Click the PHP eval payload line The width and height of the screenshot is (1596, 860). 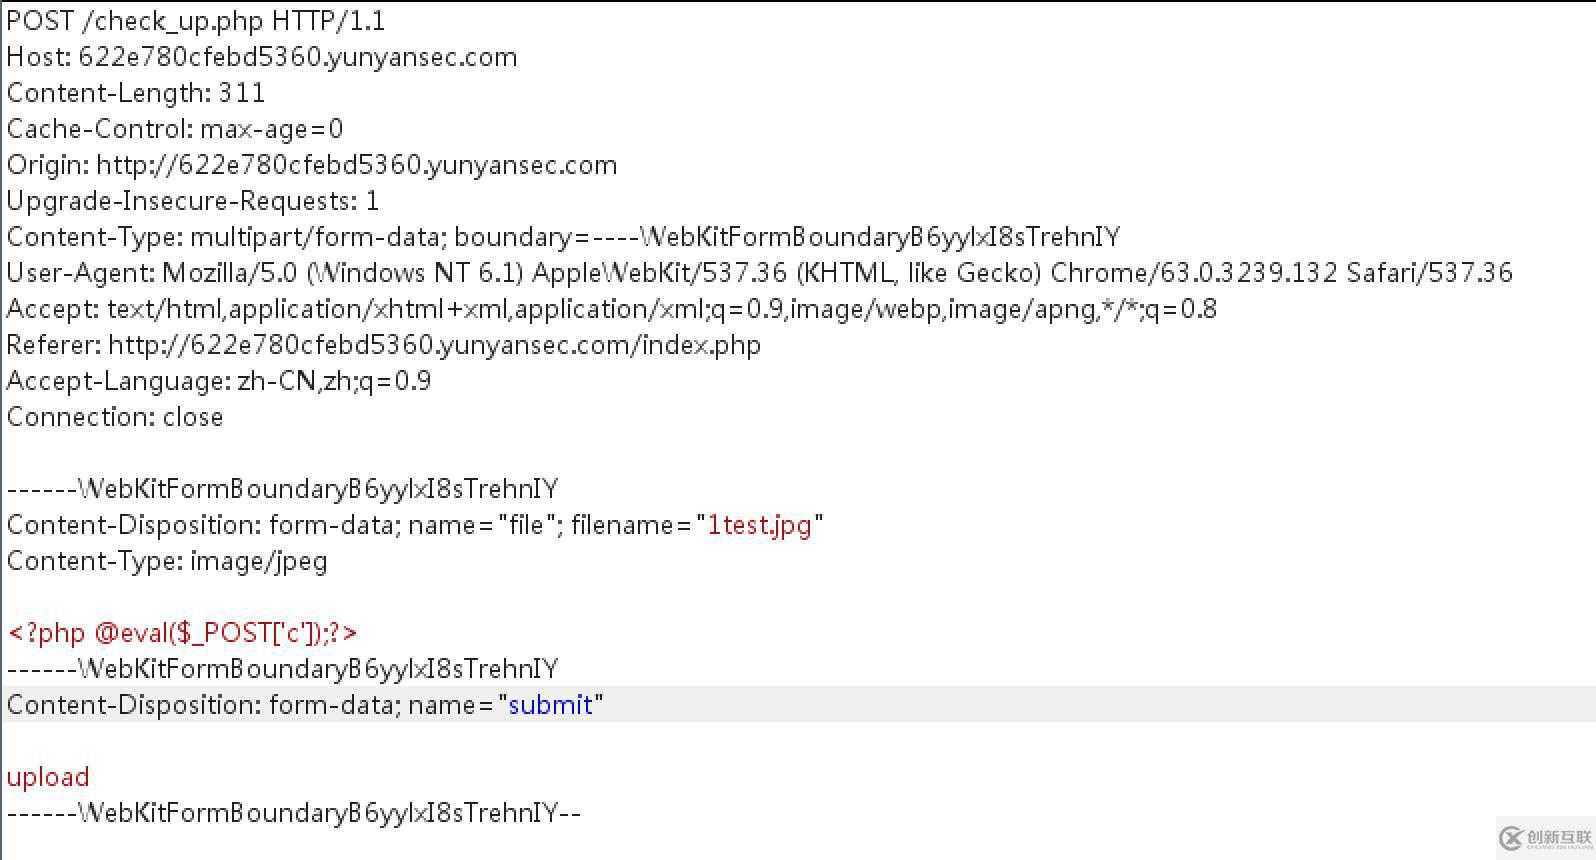click(x=182, y=633)
